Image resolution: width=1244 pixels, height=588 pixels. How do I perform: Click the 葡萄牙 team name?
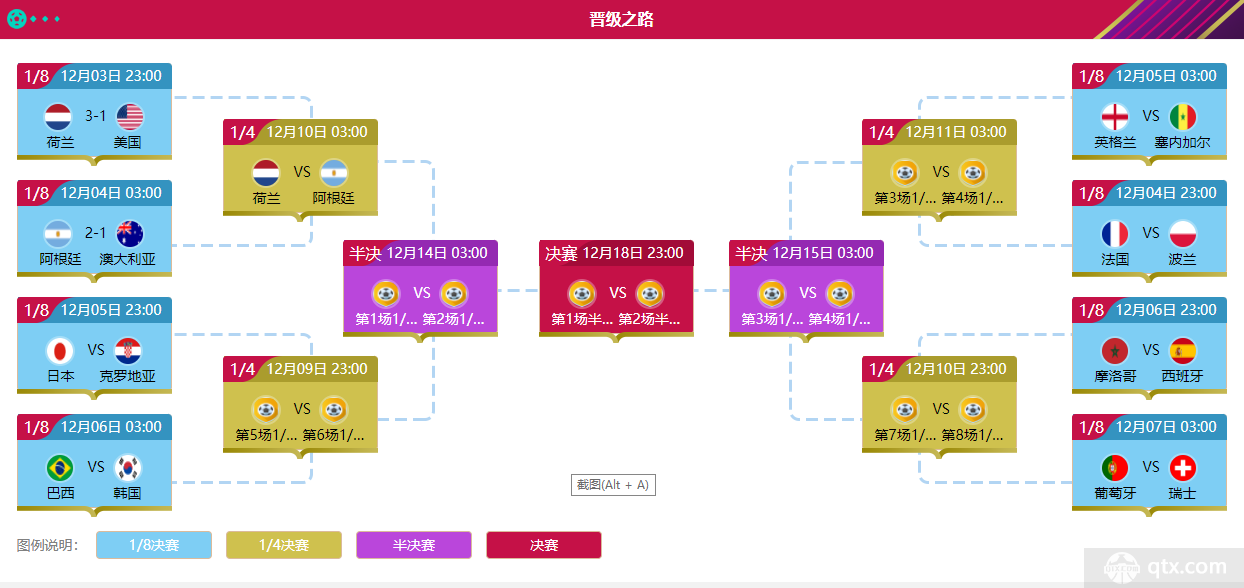[x=1115, y=494]
